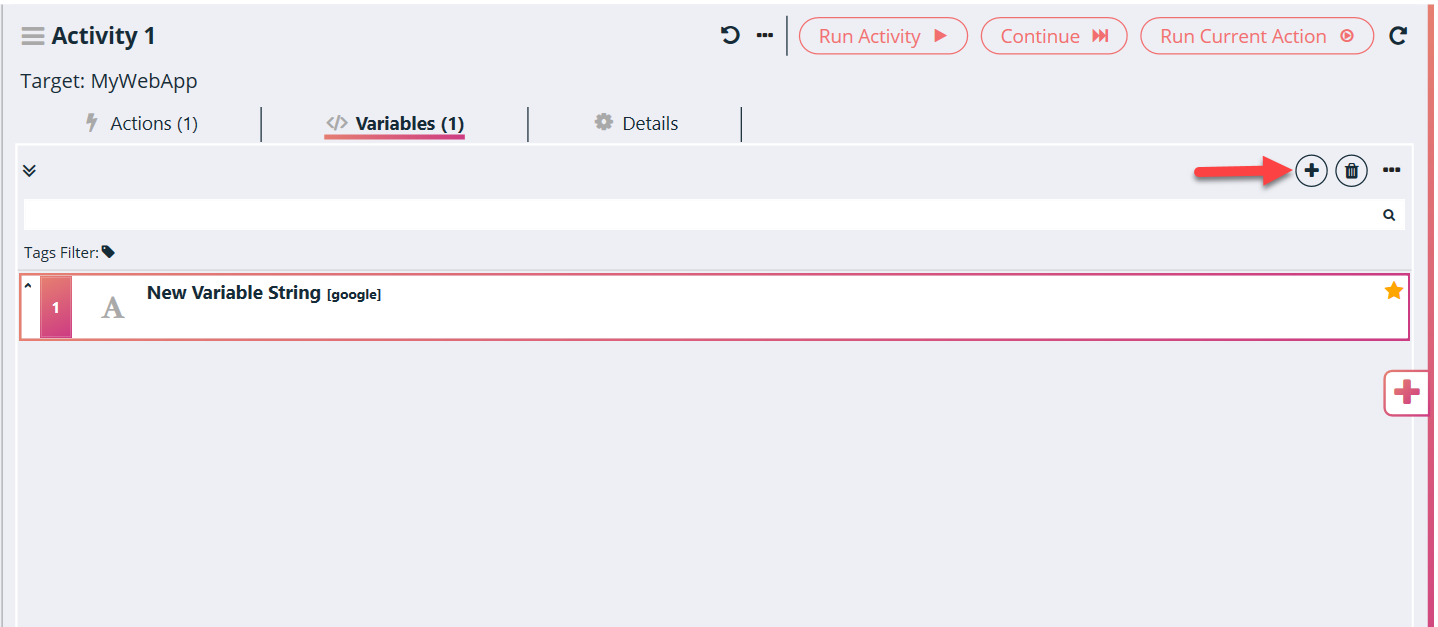The width and height of the screenshot is (1438, 627).
Task: Collapse the New Variable String row
Action: click(x=28, y=286)
